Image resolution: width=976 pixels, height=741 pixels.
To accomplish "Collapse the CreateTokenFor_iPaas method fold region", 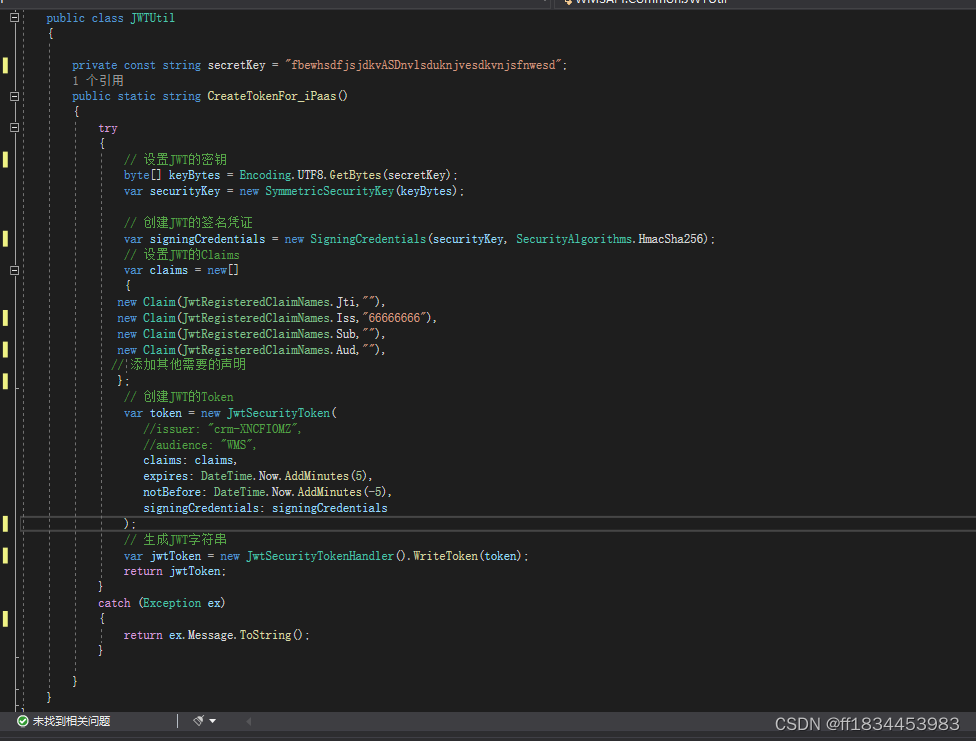I will 14,96.
